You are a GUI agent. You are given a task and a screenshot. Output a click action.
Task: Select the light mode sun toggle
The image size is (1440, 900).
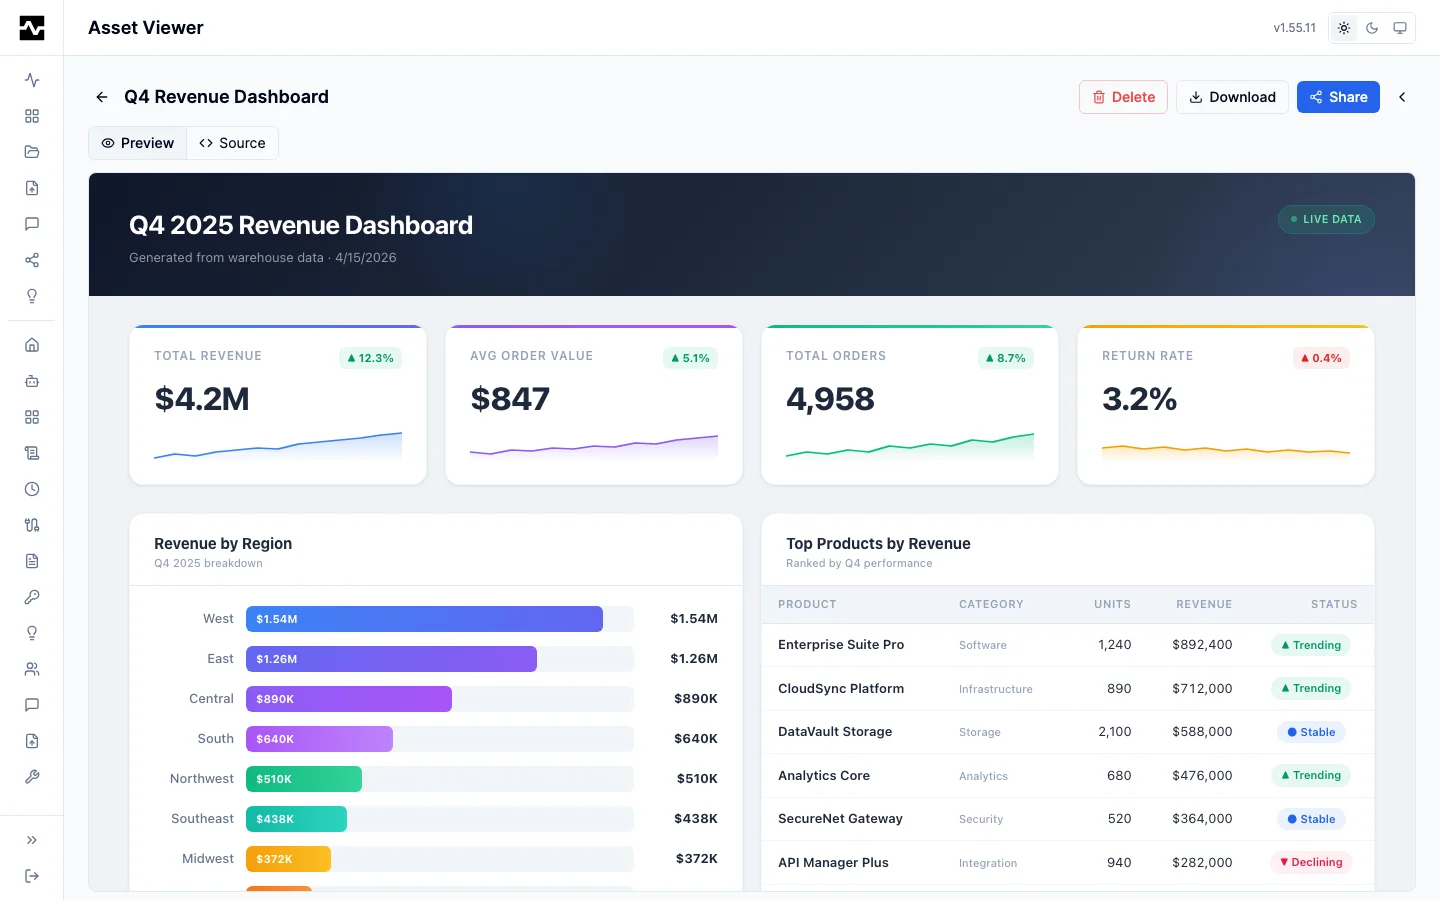[x=1344, y=28]
